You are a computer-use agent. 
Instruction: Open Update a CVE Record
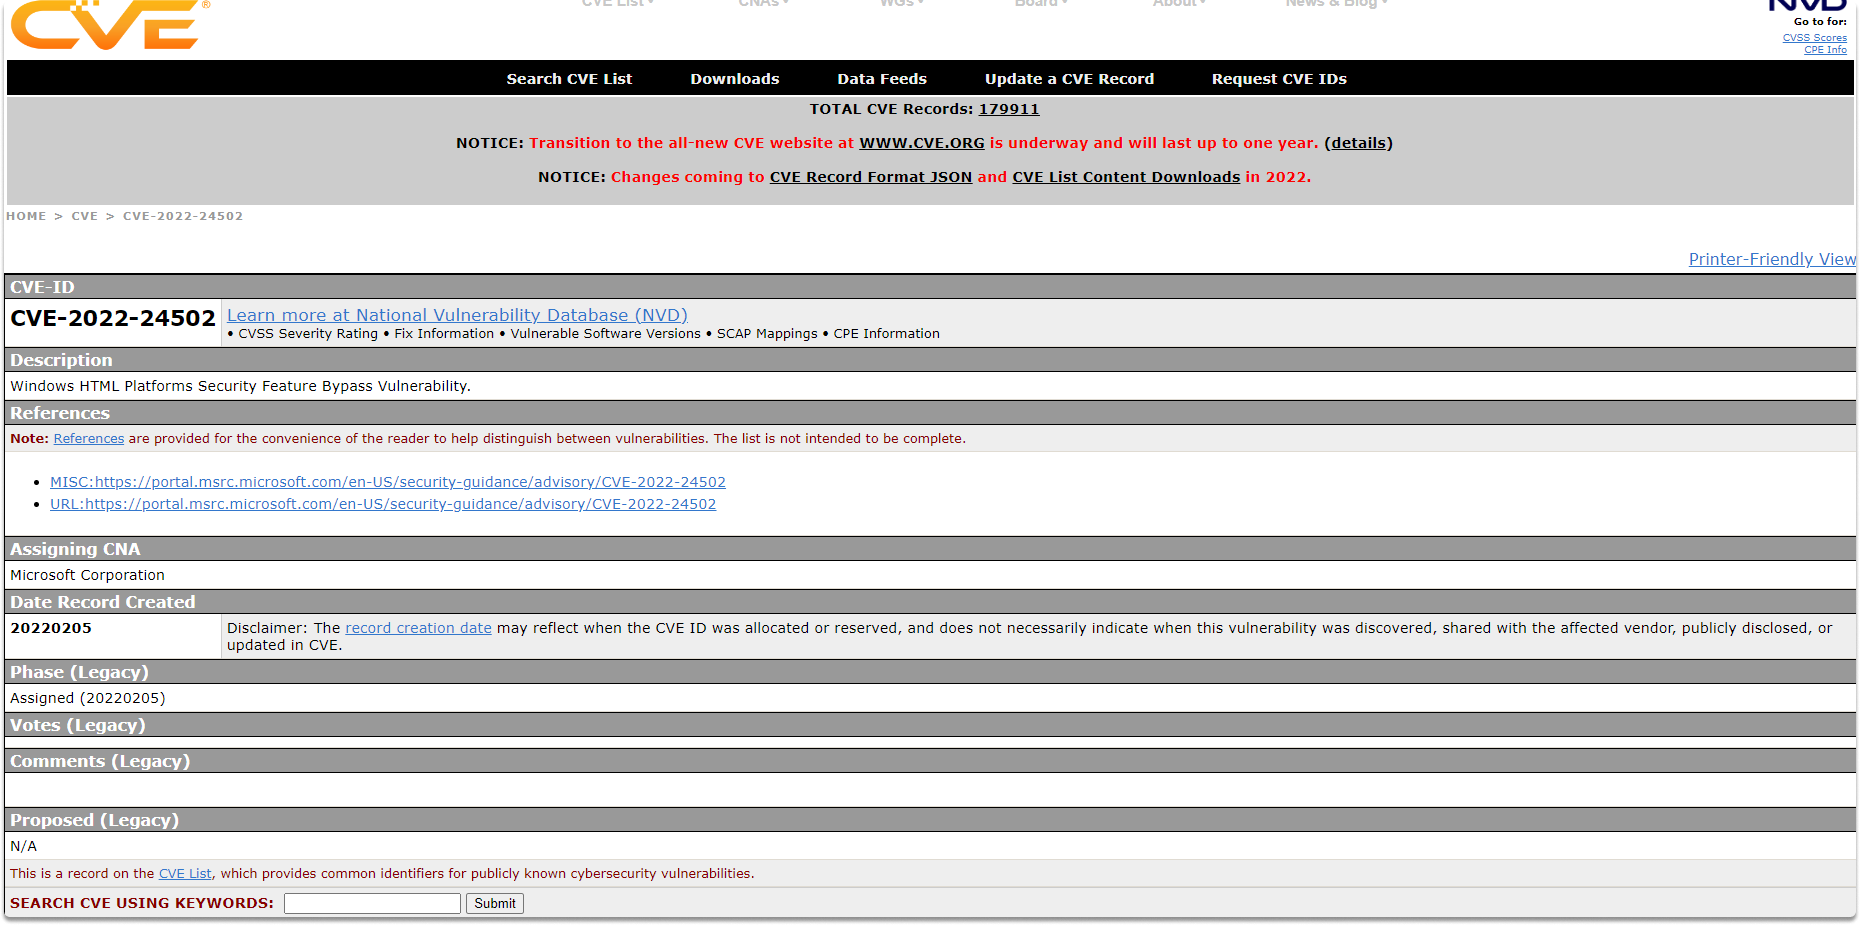1069,79
